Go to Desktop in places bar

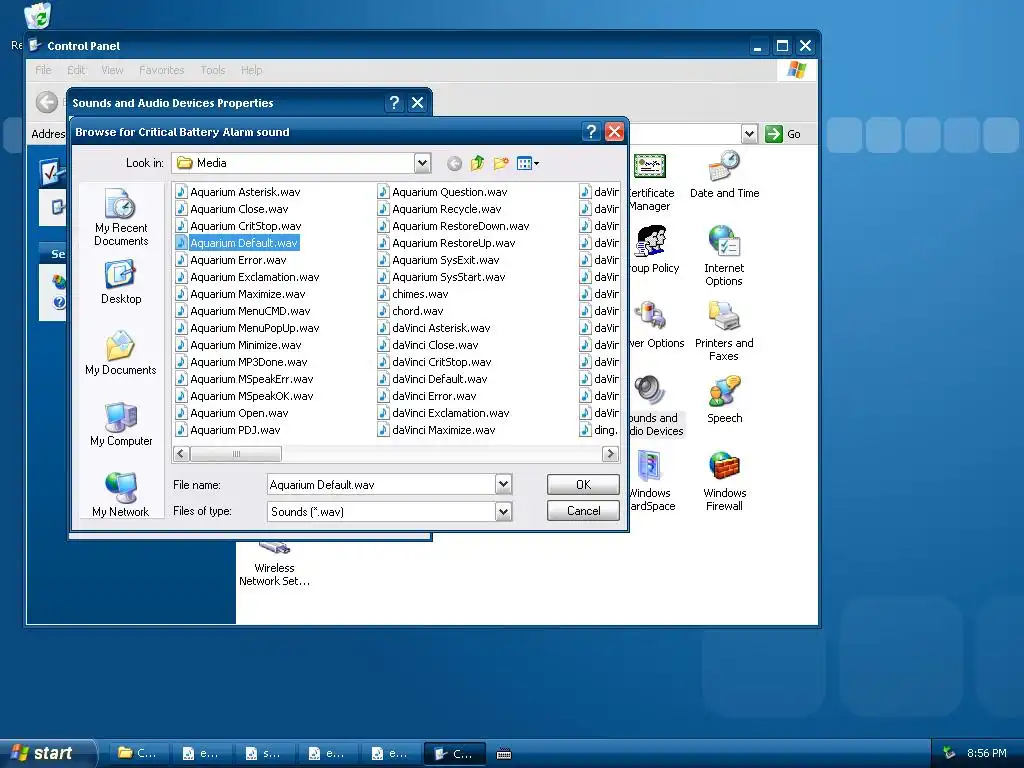pos(121,282)
